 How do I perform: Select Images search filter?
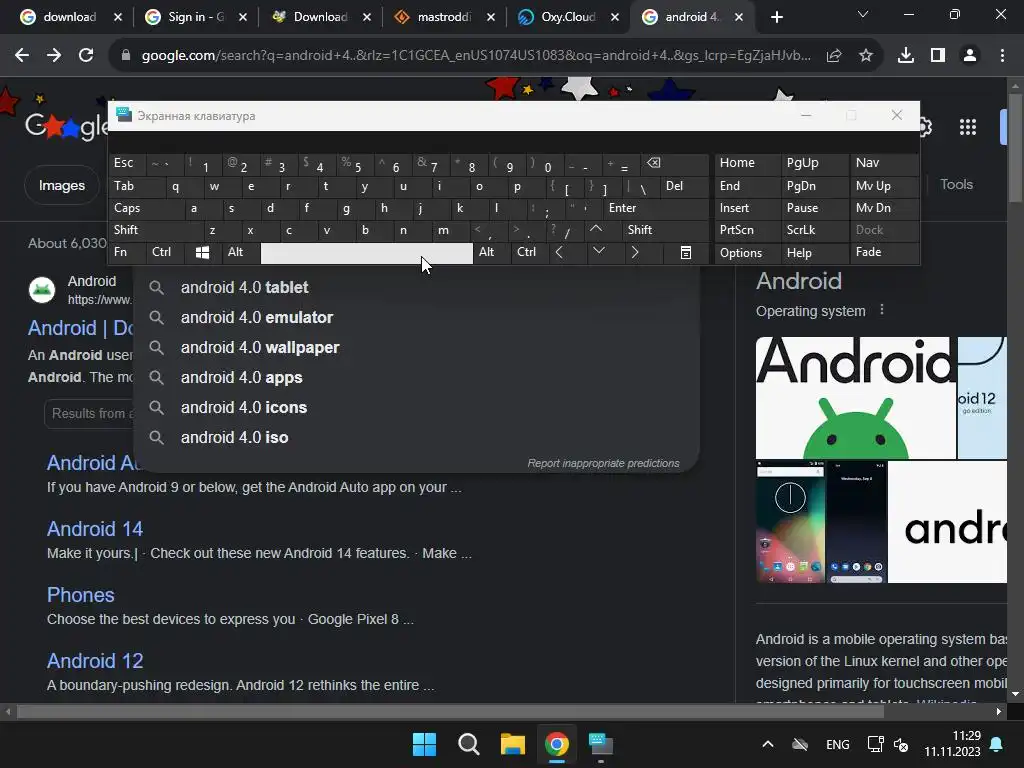(x=61, y=185)
